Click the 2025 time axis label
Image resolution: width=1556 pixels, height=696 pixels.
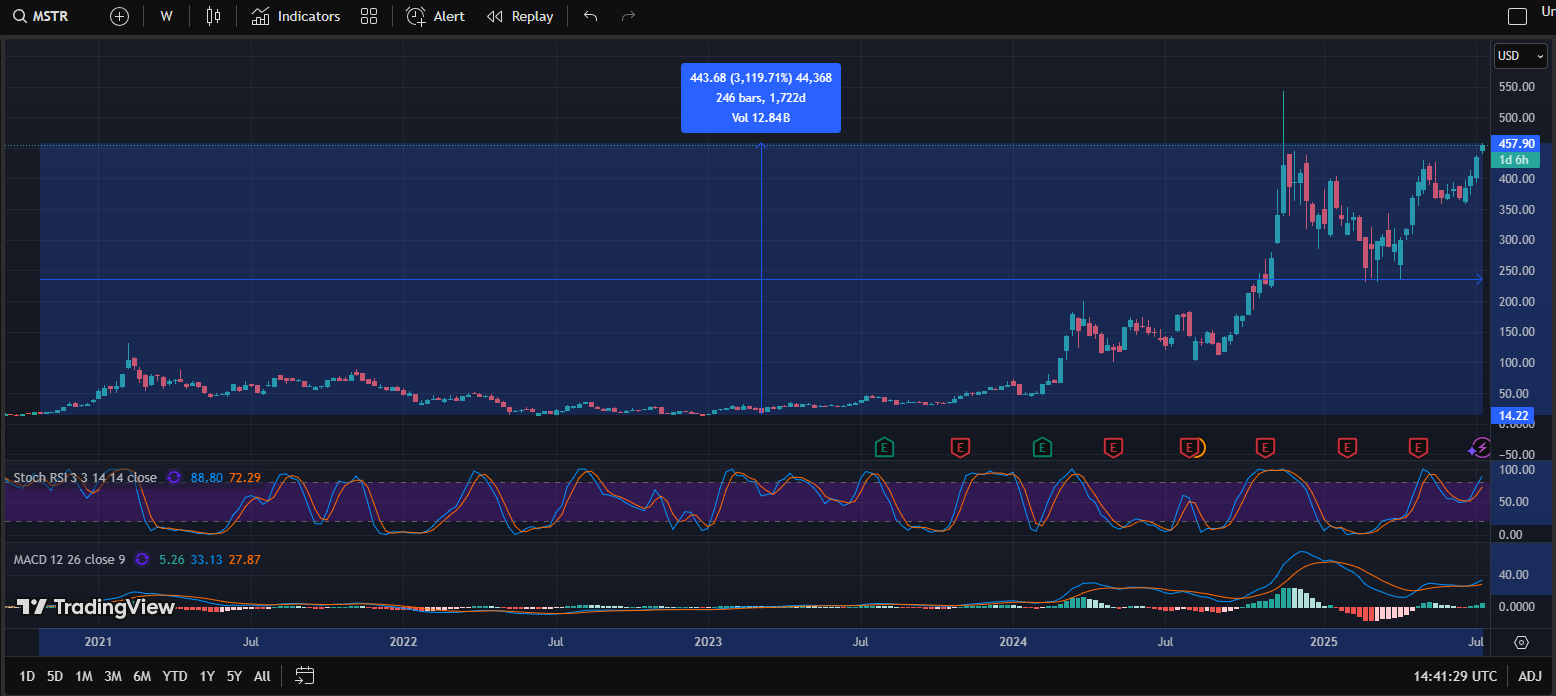(1323, 641)
